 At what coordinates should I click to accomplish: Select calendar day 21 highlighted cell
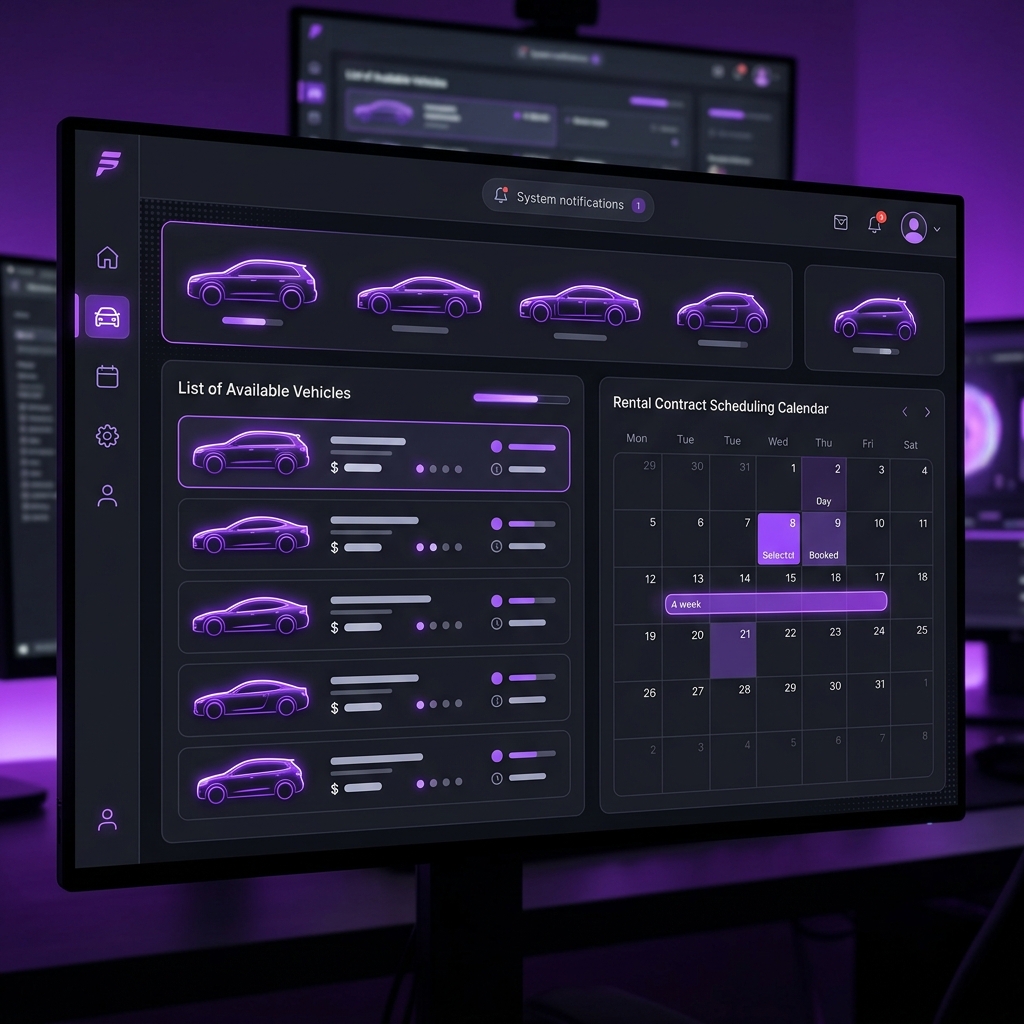coord(733,650)
